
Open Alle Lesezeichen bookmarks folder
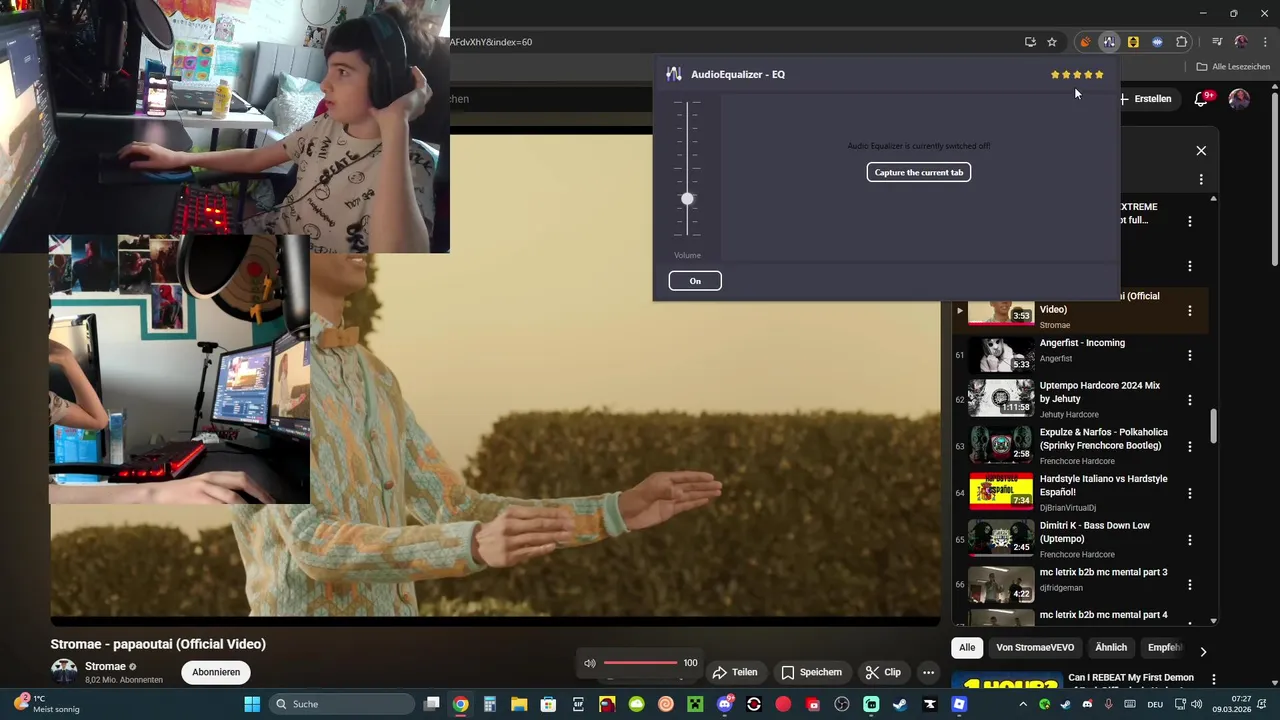1233,66
